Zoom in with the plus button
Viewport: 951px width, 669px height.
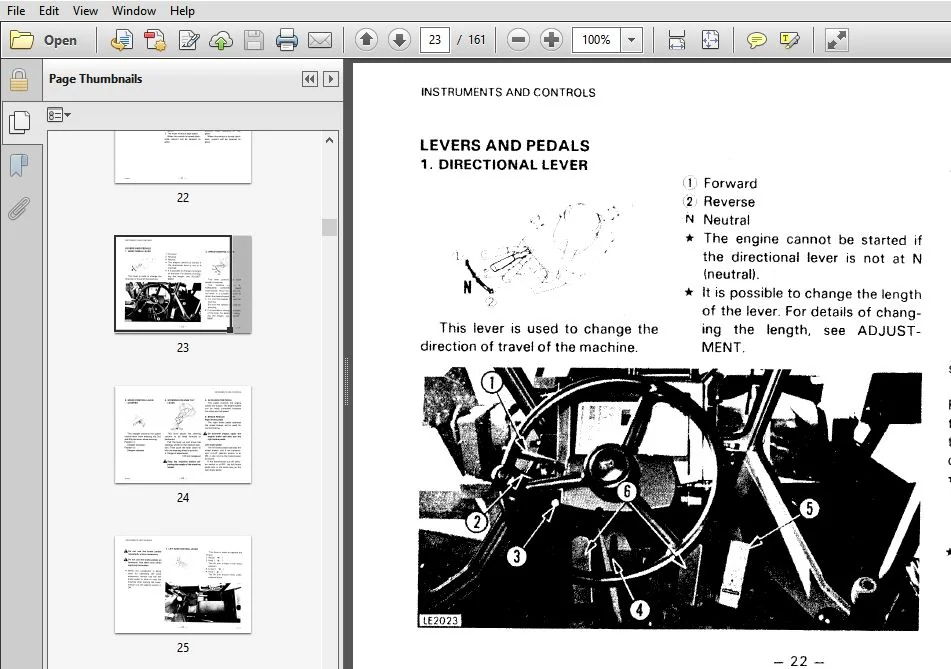click(551, 40)
